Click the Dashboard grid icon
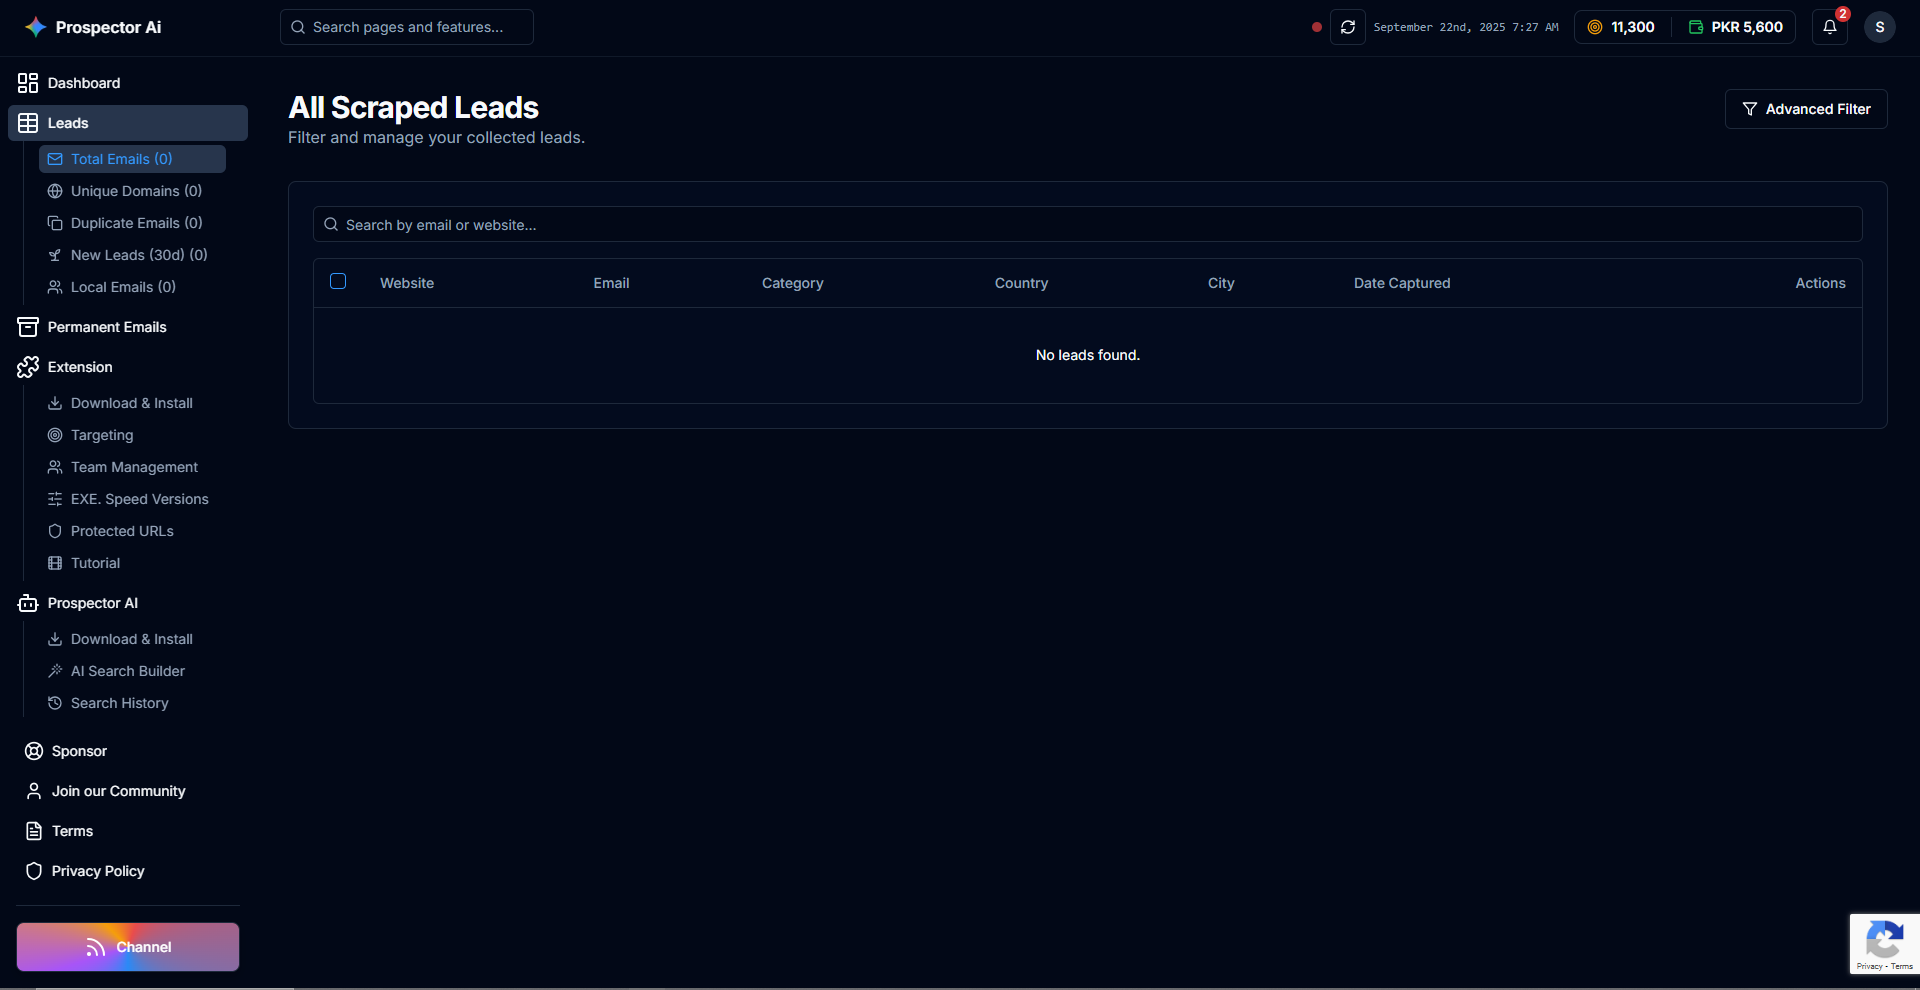 click(x=28, y=83)
